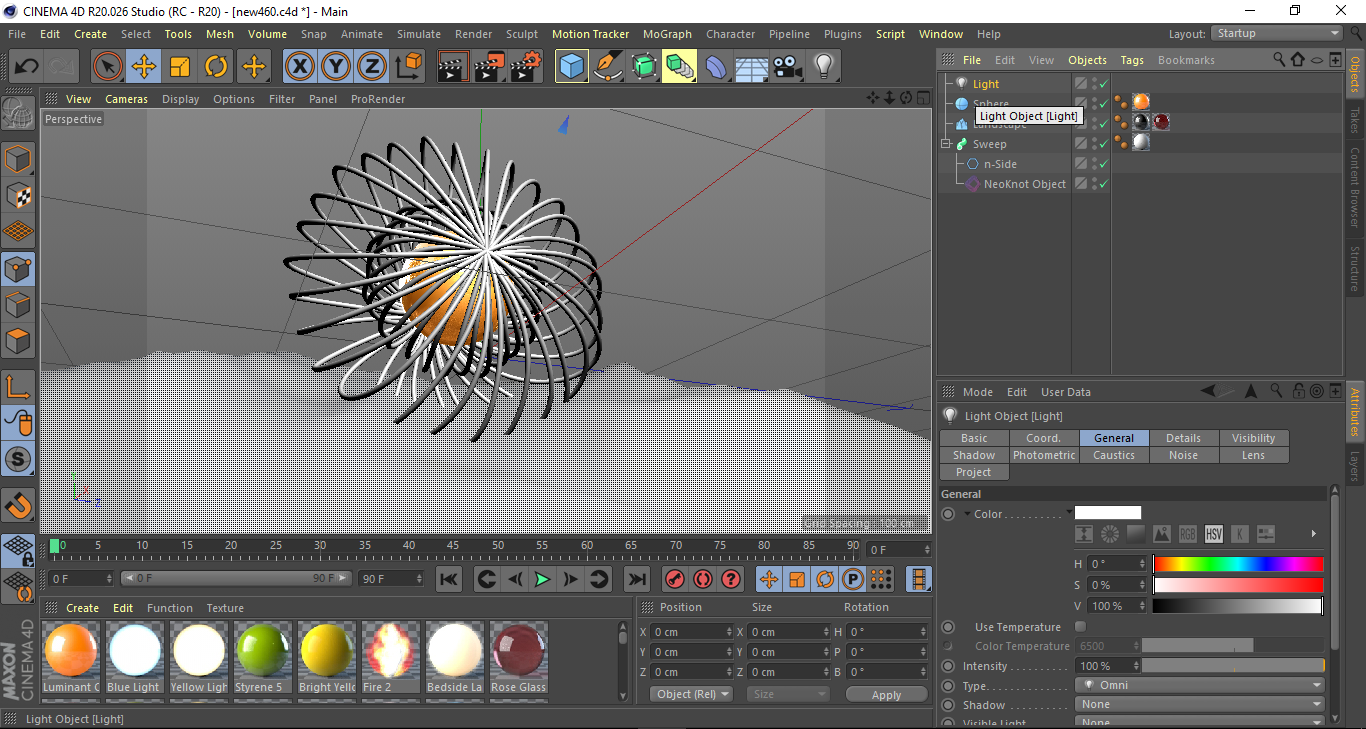Toggle the Color animation radio dot
Image resolution: width=1366 pixels, height=729 pixels.
pyautogui.click(x=948, y=514)
